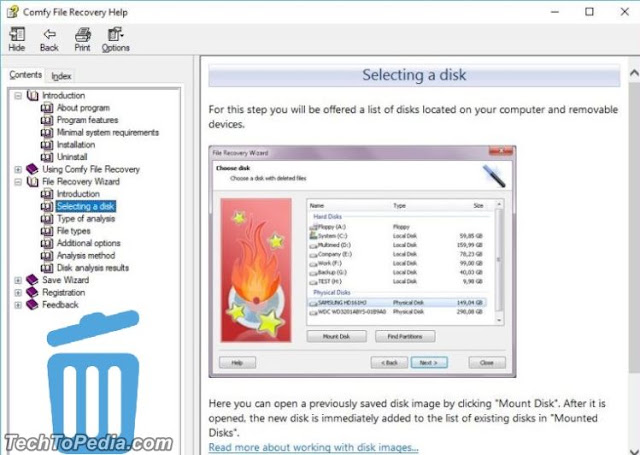This screenshot has width=640, height=455.
Task: Click the page icon next to Installation
Action: 47,144
